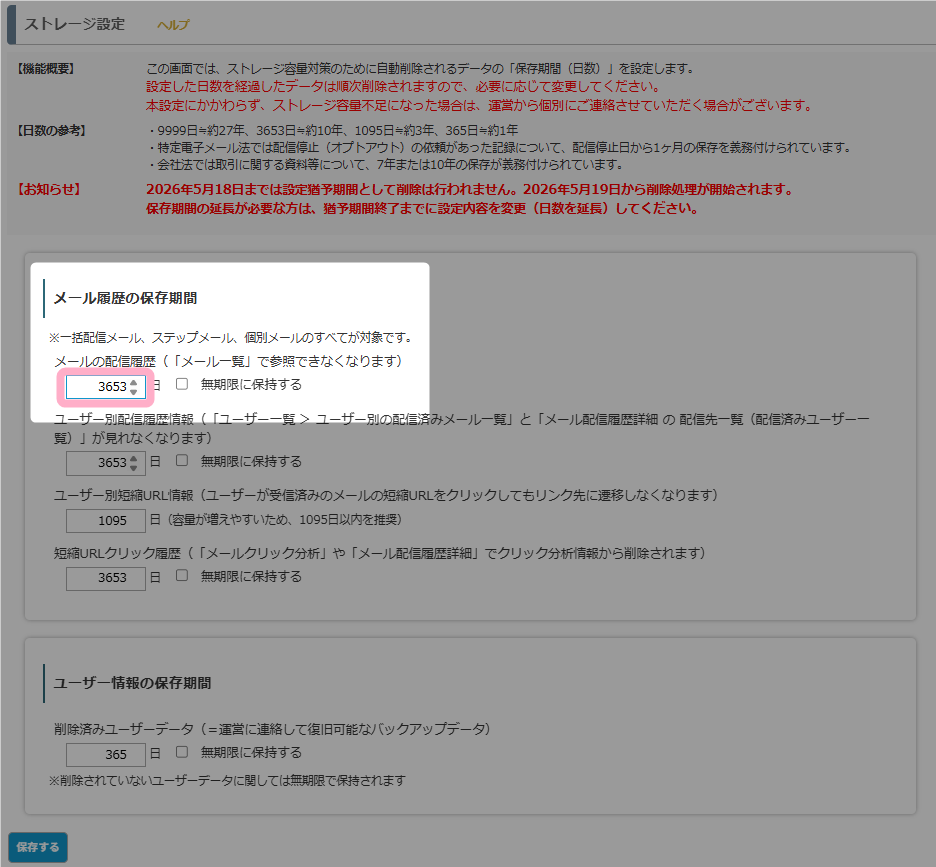Click the メール履歴の保存期間 section heading
Image resolution: width=936 pixels, height=867 pixels.
tap(124, 298)
